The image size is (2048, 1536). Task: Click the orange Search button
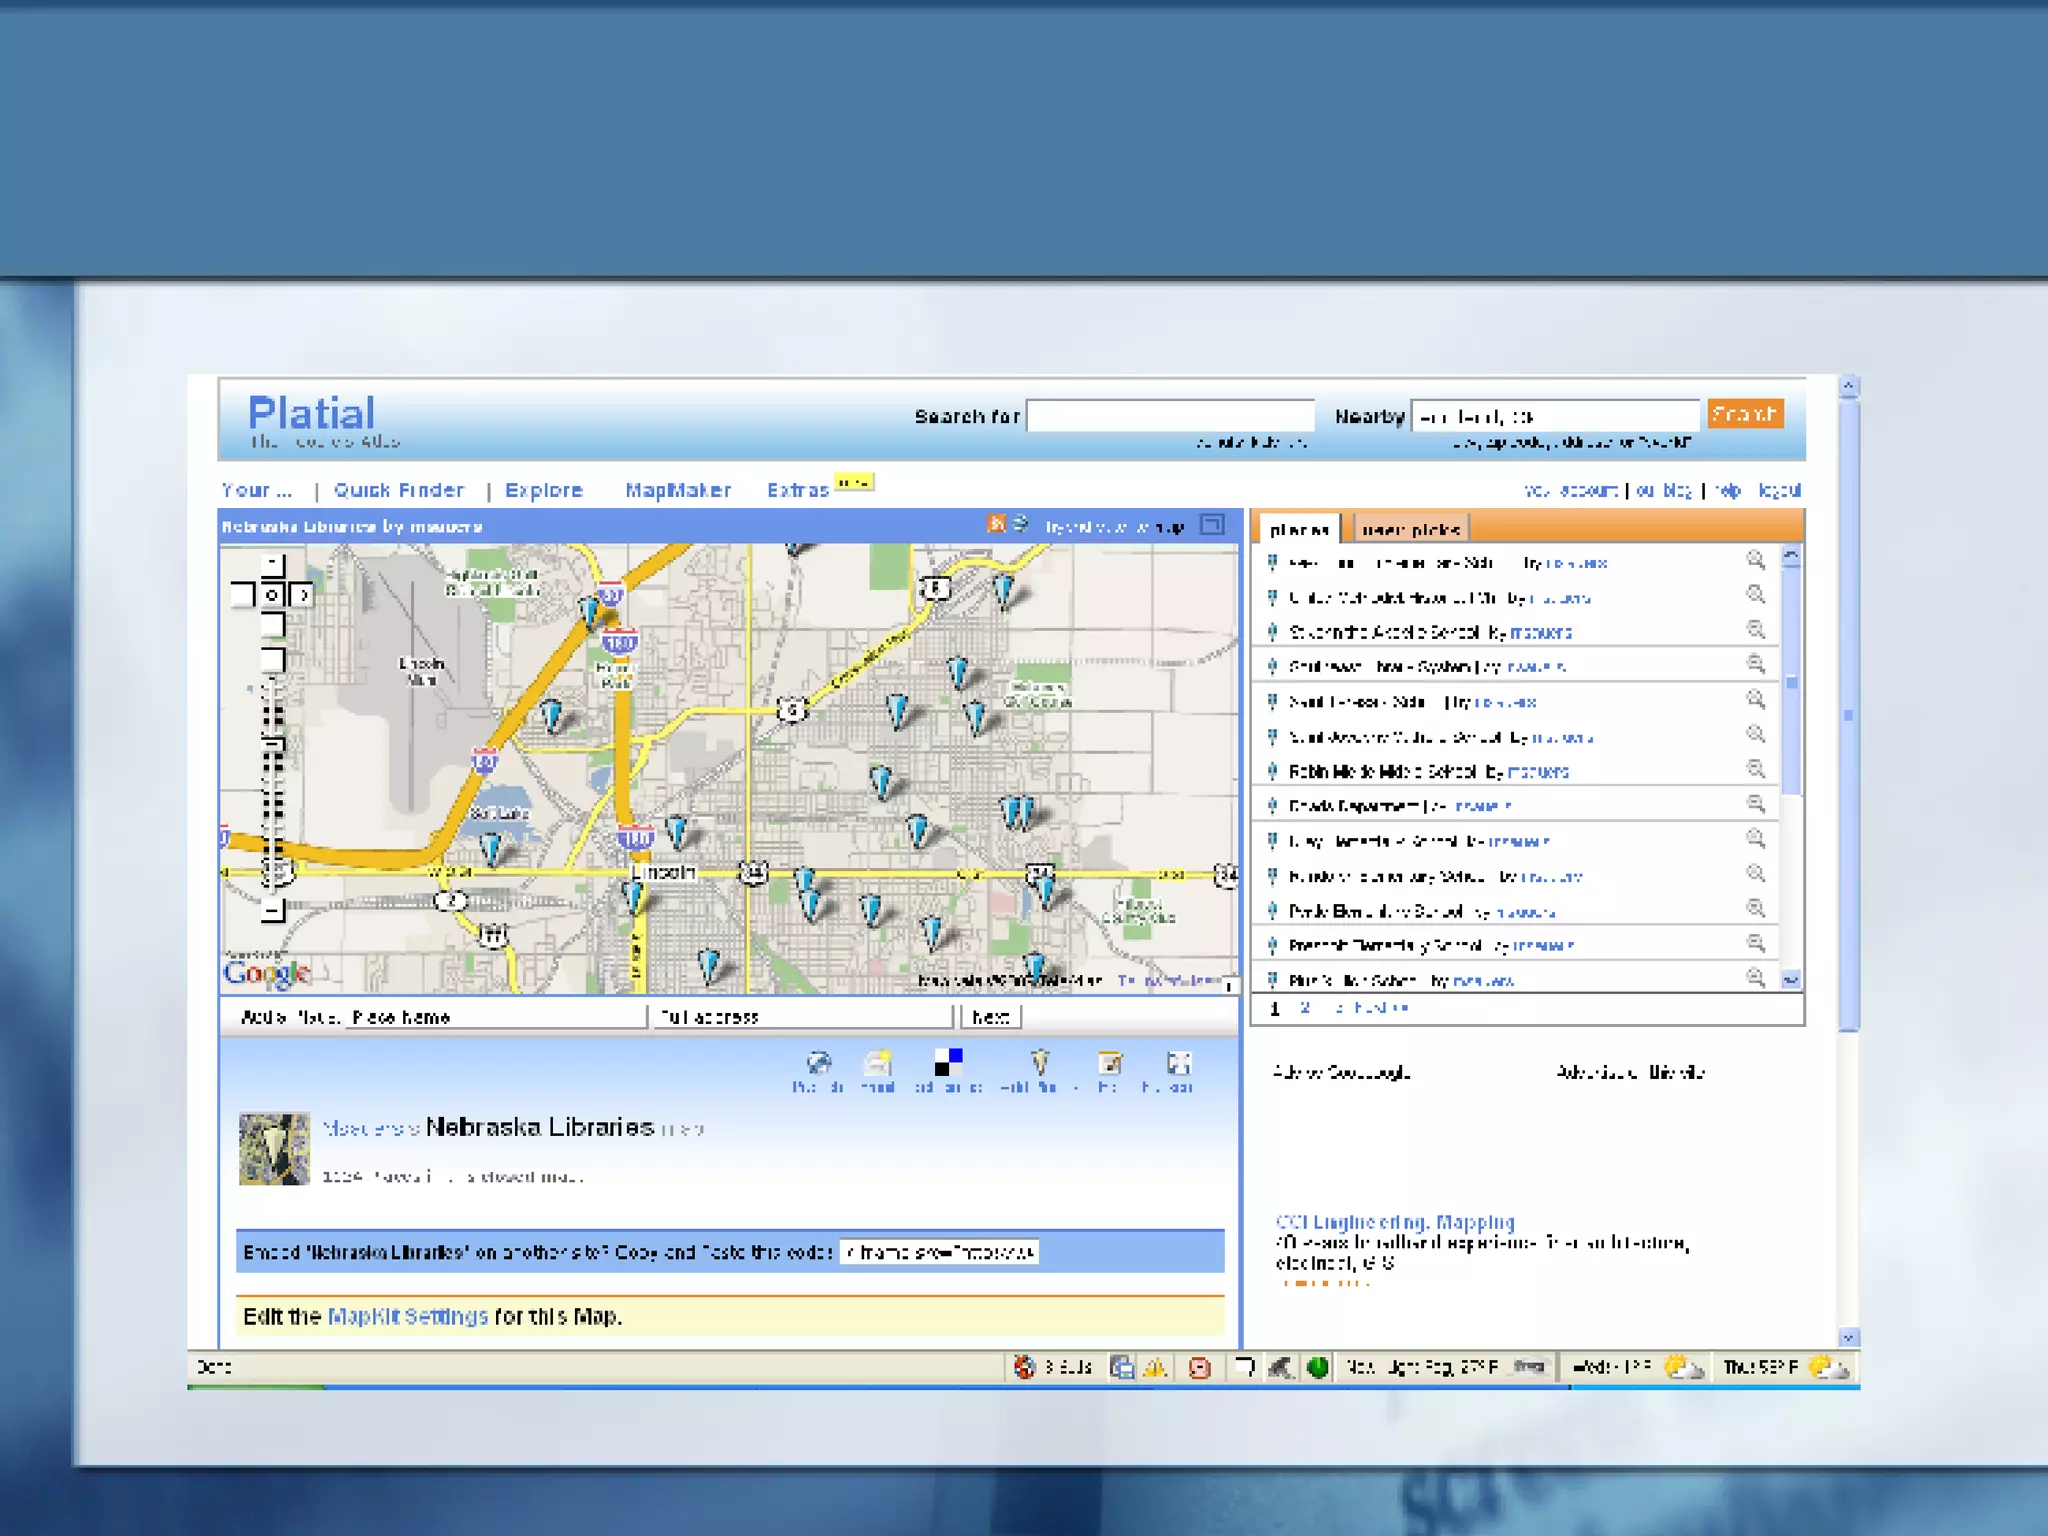1745,414
